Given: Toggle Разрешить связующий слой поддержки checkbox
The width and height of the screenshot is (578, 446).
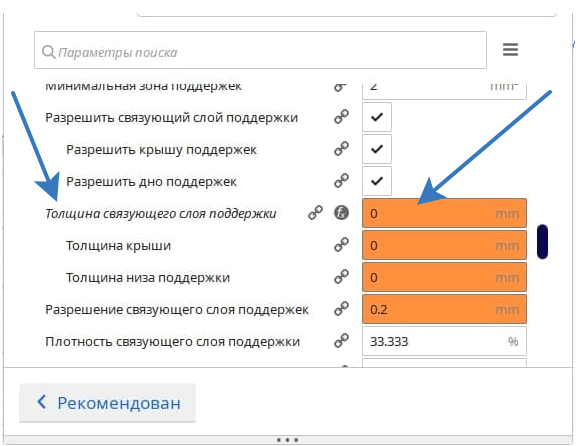Looking at the screenshot, I should pos(377,117).
